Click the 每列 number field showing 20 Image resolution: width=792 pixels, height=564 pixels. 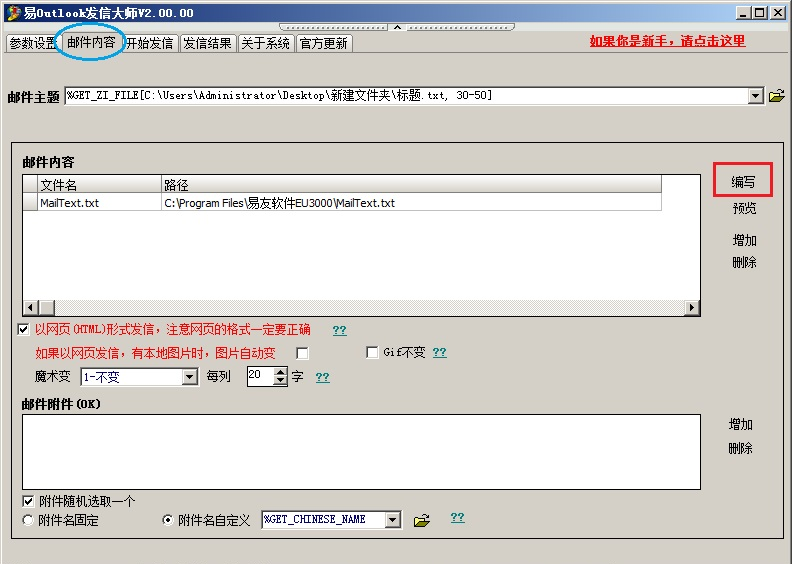click(260, 377)
